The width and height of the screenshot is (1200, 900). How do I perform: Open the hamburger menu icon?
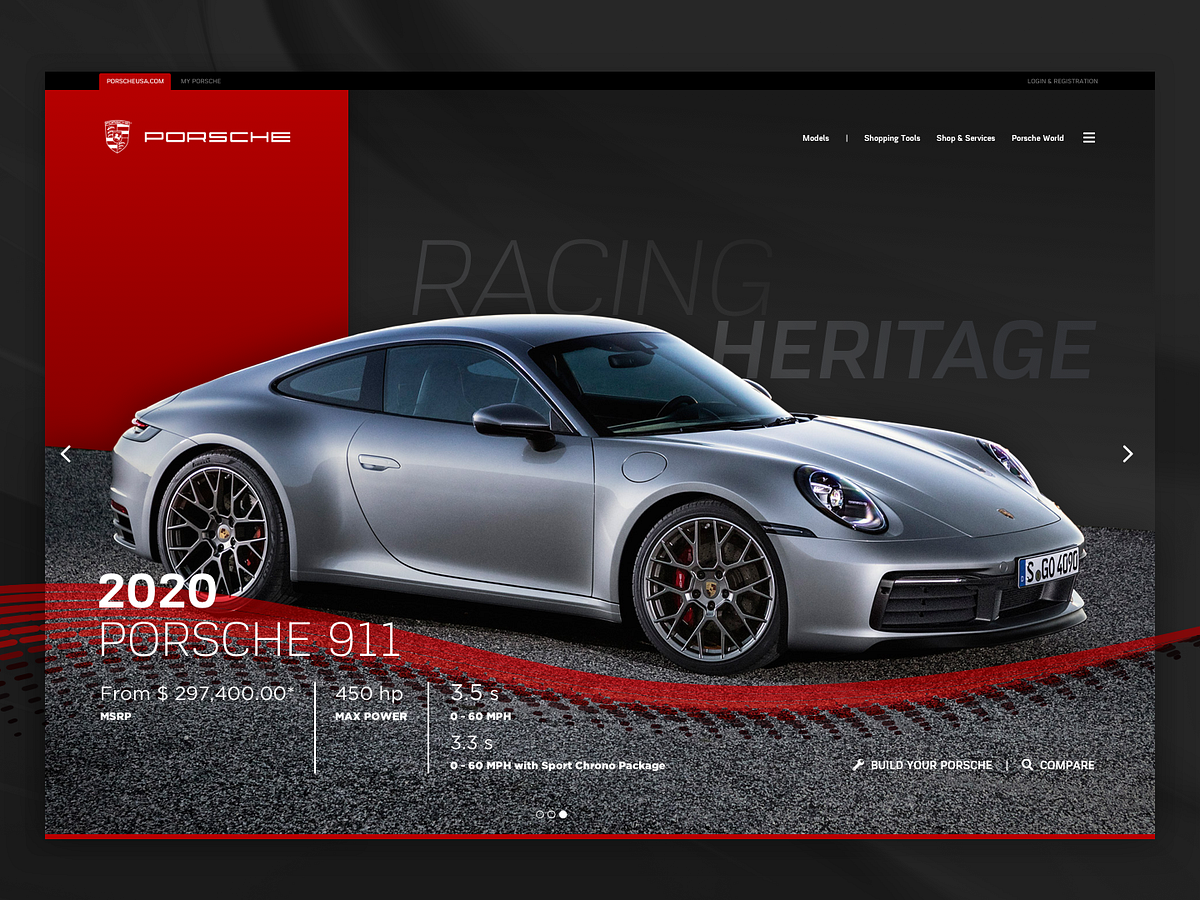[1089, 138]
